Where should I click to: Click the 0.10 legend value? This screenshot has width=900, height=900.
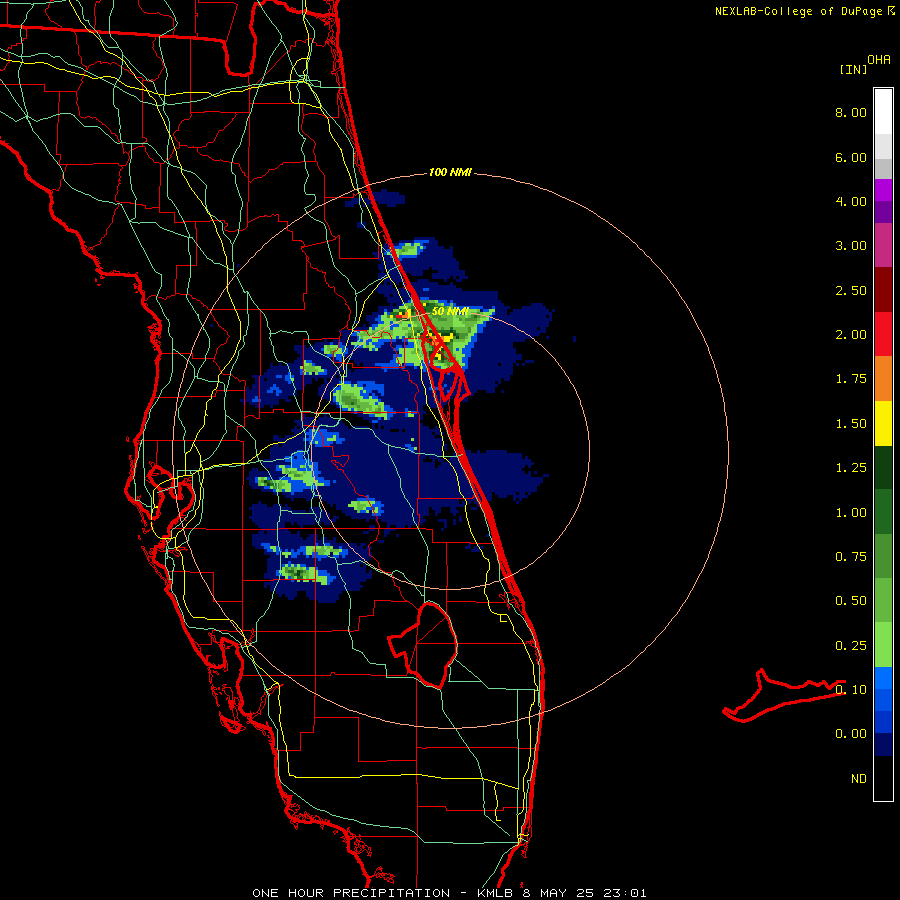click(851, 690)
